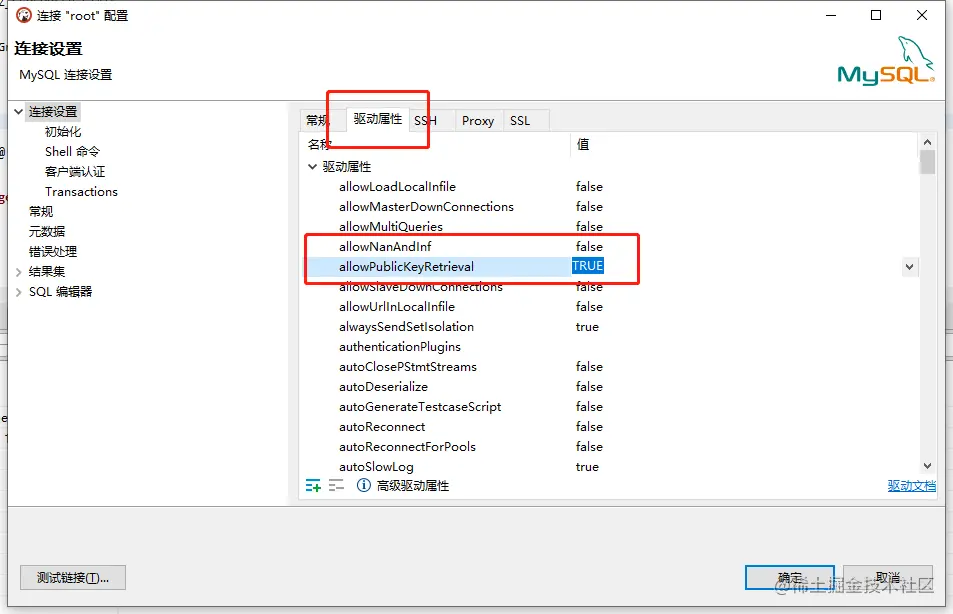Select 错误处理 in the settings tree

point(53,252)
